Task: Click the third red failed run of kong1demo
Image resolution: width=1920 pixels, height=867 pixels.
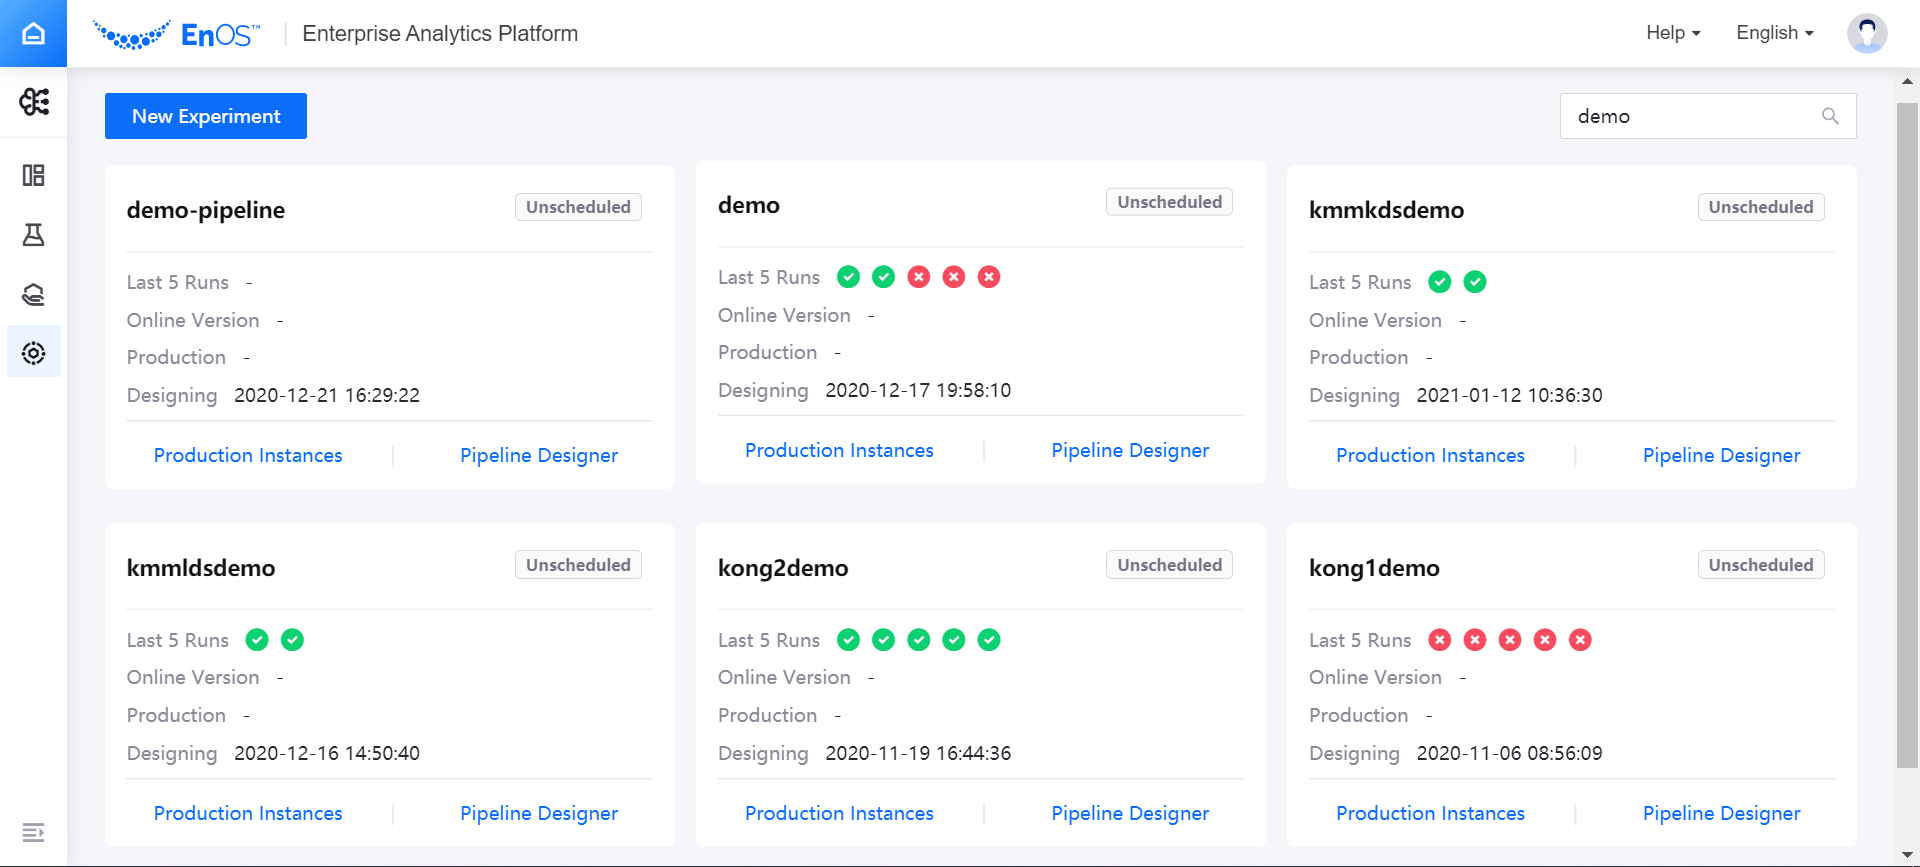Action: coord(1510,640)
